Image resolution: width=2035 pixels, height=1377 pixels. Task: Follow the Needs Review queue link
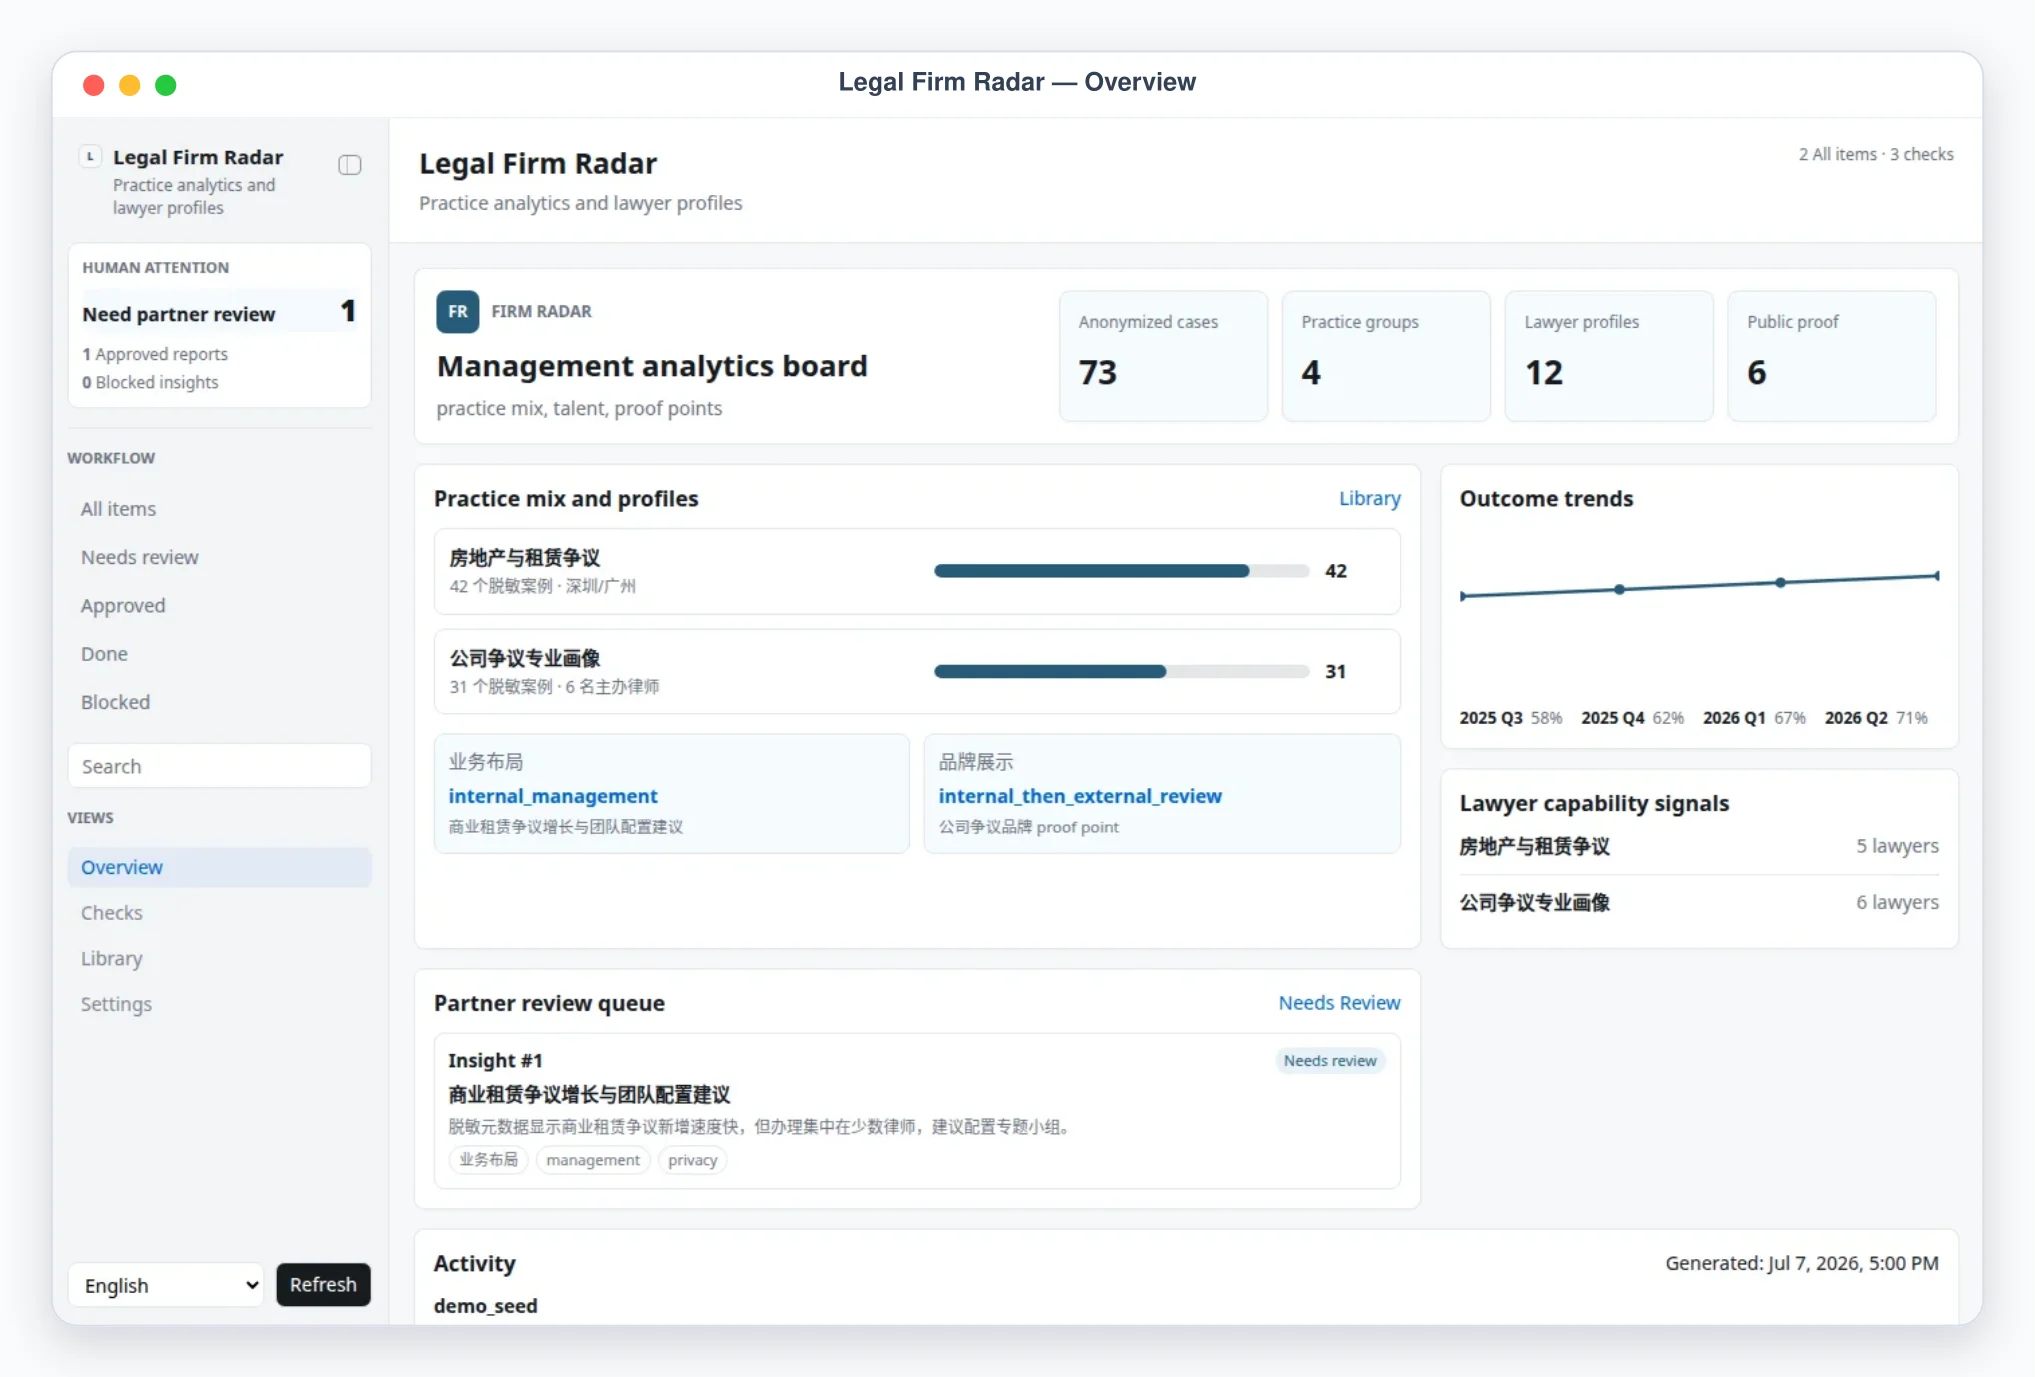click(1339, 1003)
